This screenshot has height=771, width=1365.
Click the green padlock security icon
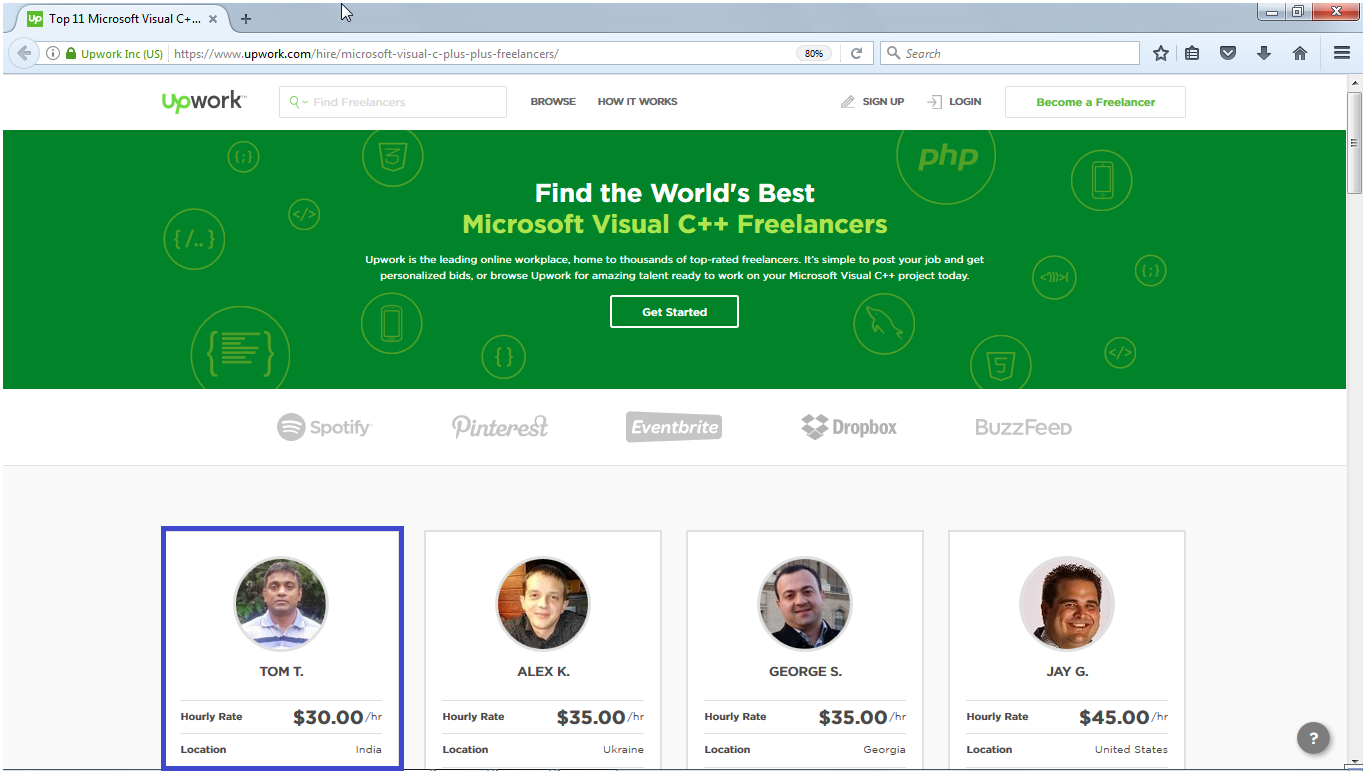[x=71, y=54]
